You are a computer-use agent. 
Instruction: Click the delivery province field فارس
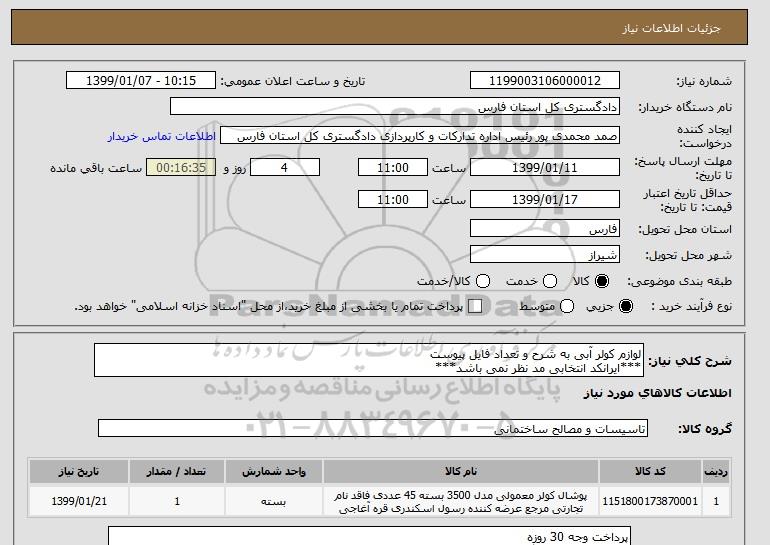pos(545,229)
